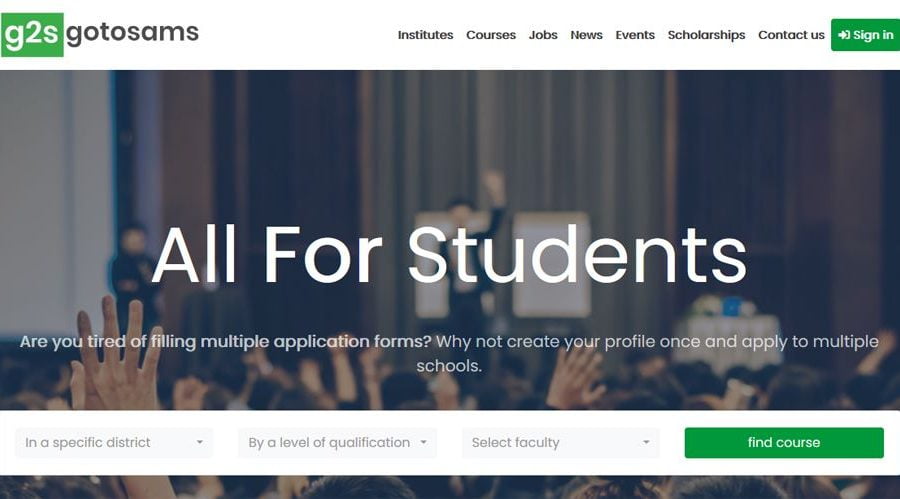
Task: Click the qualification dropdown caret
Action: 424,442
